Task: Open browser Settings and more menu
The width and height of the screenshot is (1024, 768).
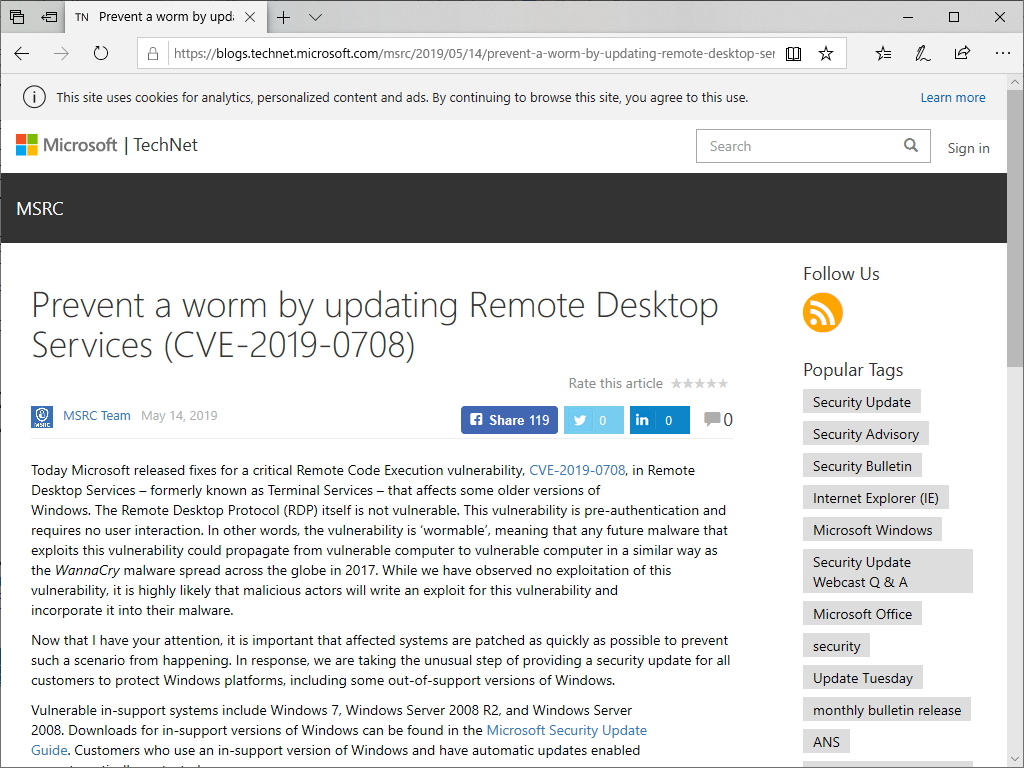Action: (x=1000, y=54)
